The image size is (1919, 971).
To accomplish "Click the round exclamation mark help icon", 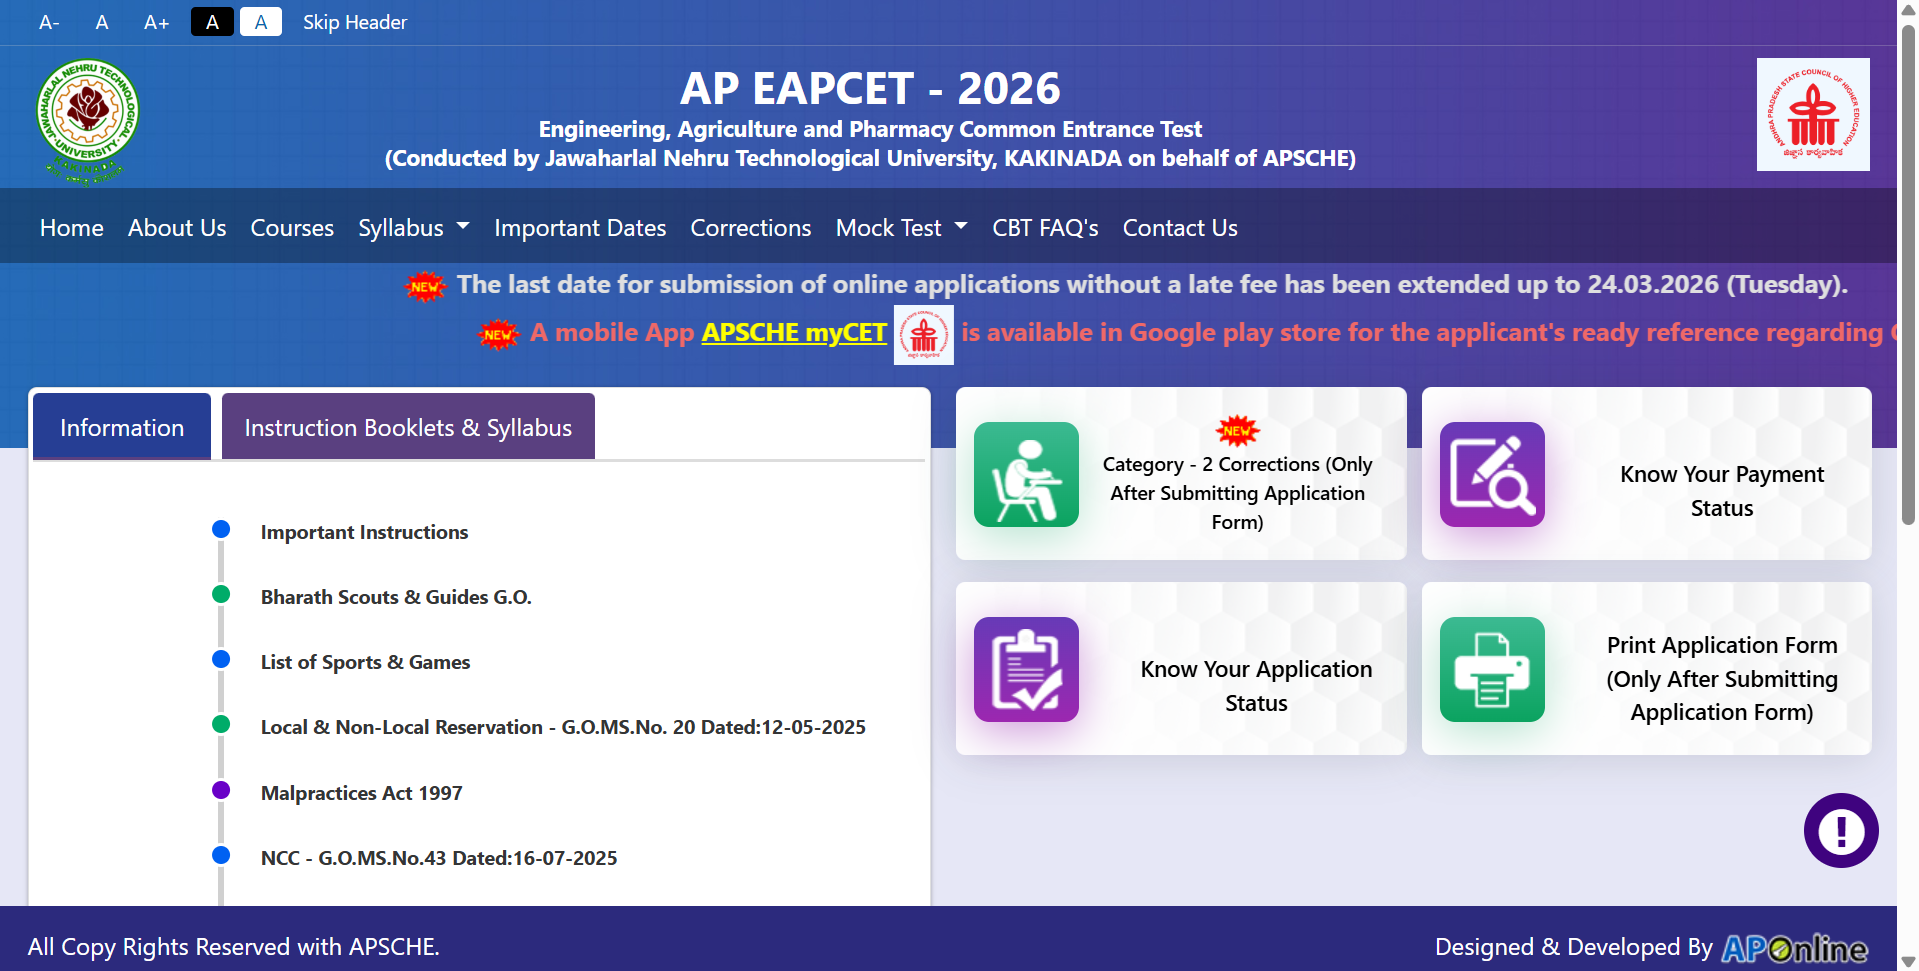I will [x=1840, y=830].
